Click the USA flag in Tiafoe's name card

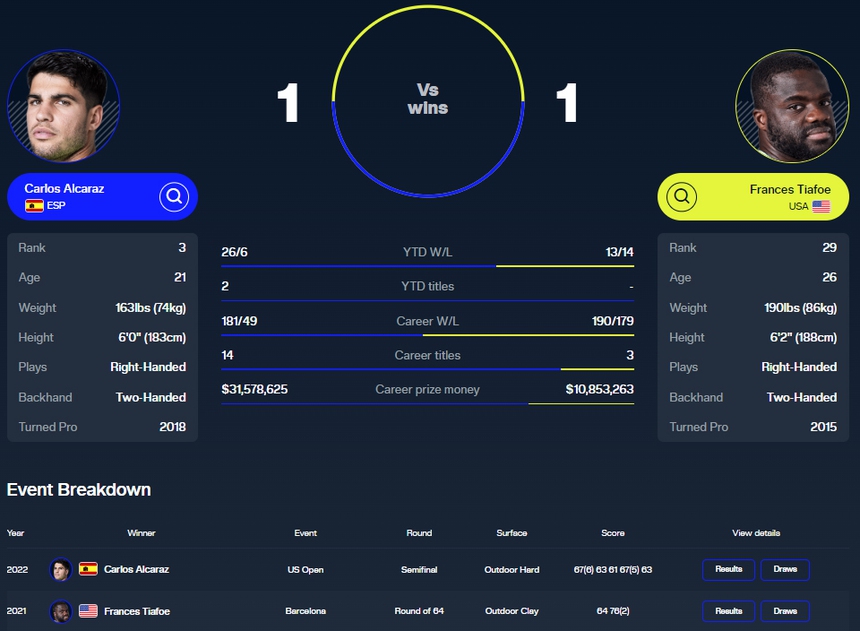821,206
